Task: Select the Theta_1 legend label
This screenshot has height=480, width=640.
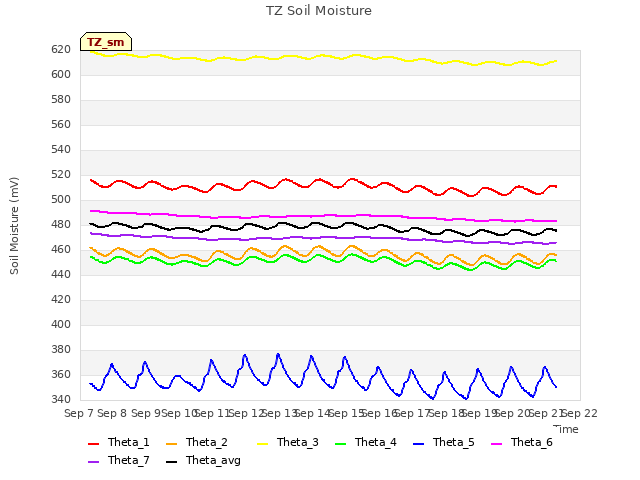Action: tap(129, 442)
